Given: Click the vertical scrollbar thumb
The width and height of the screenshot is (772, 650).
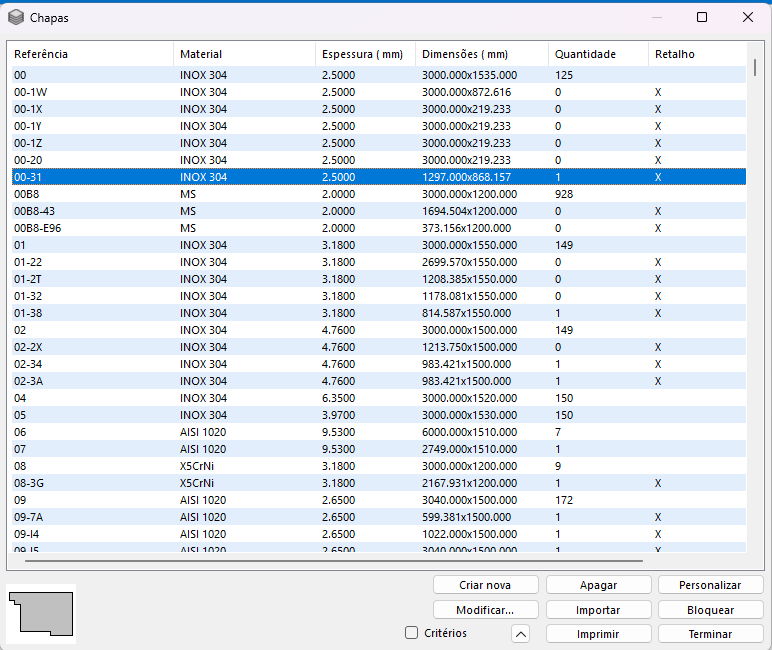Looking at the screenshot, I should tap(755, 67).
